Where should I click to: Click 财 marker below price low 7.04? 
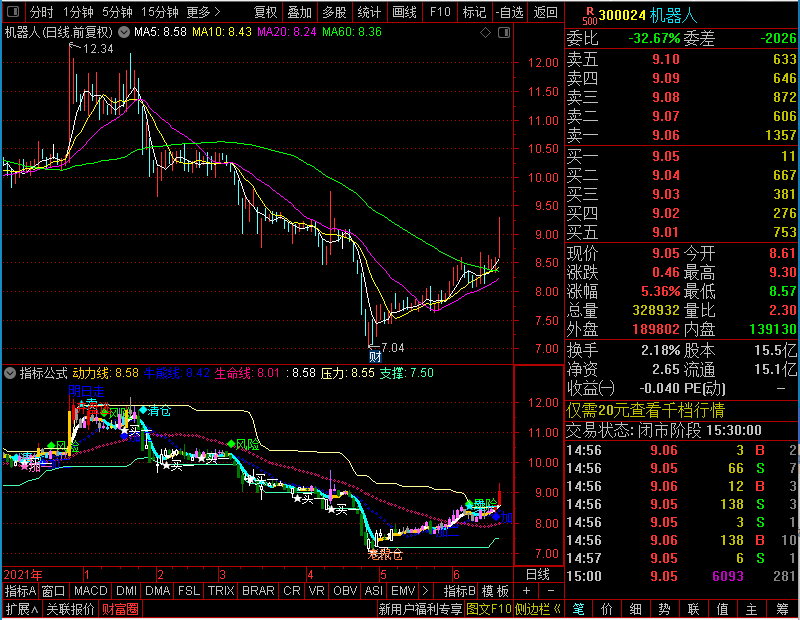coord(375,357)
